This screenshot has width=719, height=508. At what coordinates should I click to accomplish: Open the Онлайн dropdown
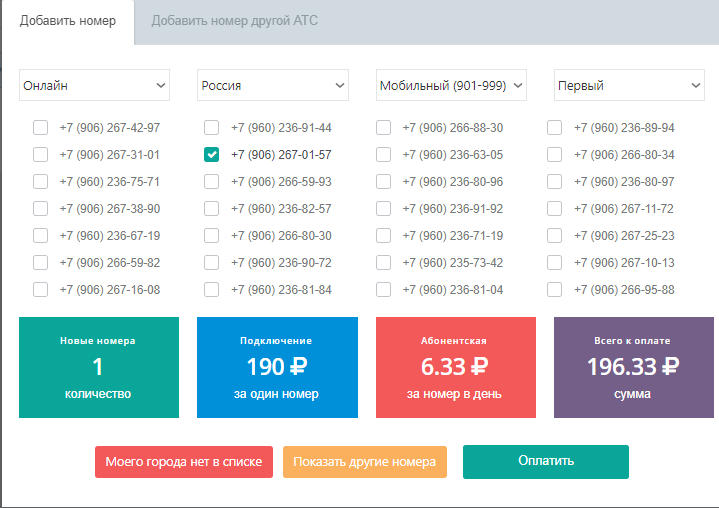point(94,85)
